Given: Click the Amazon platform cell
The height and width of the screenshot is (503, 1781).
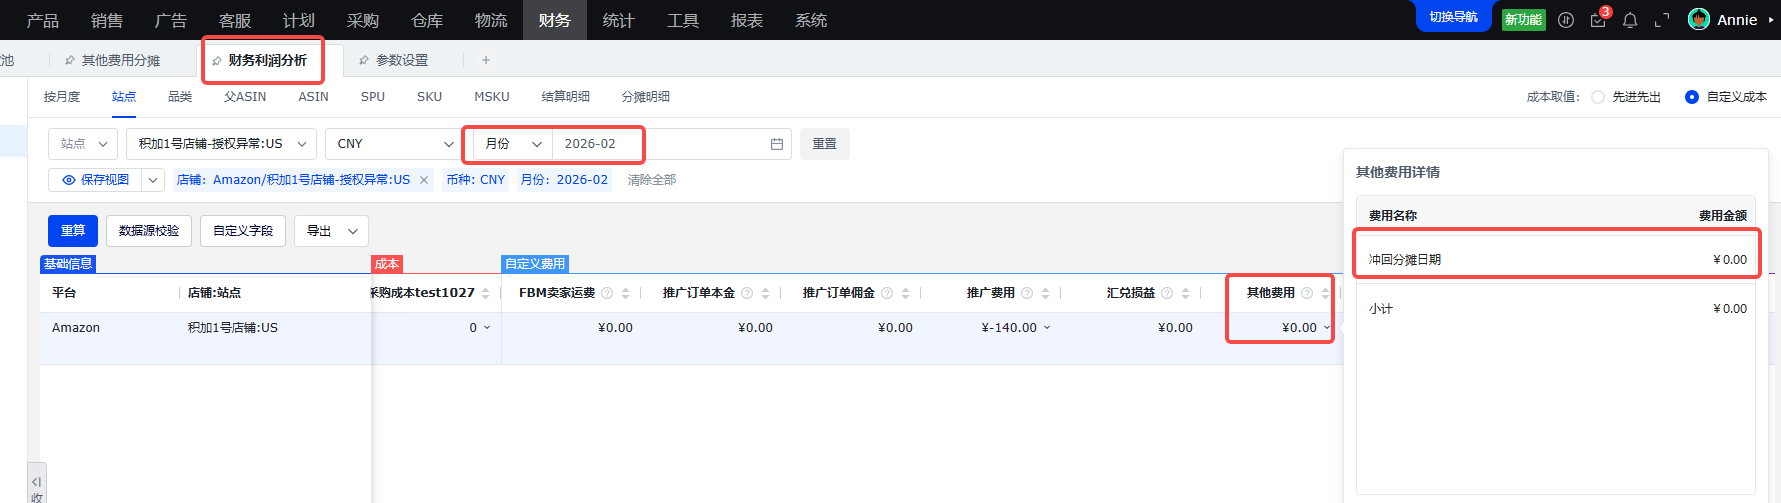Looking at the screenshot, I should 76,328.
